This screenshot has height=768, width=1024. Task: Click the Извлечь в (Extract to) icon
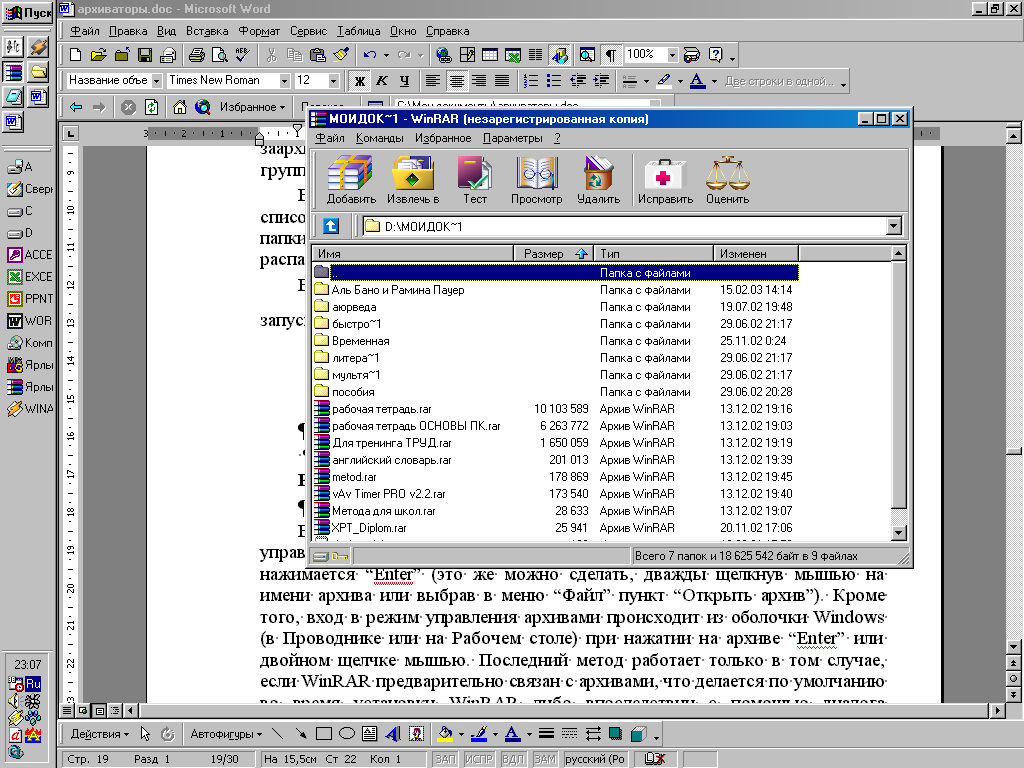(413, 180)
